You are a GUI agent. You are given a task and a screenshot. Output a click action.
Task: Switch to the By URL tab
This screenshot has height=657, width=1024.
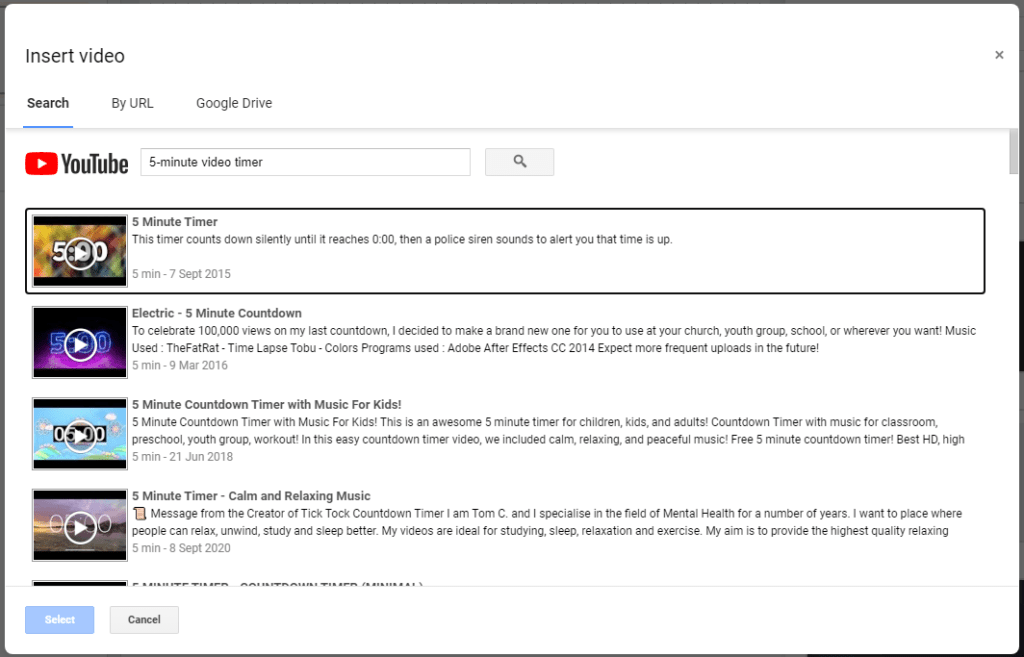[x=132, y=103]
